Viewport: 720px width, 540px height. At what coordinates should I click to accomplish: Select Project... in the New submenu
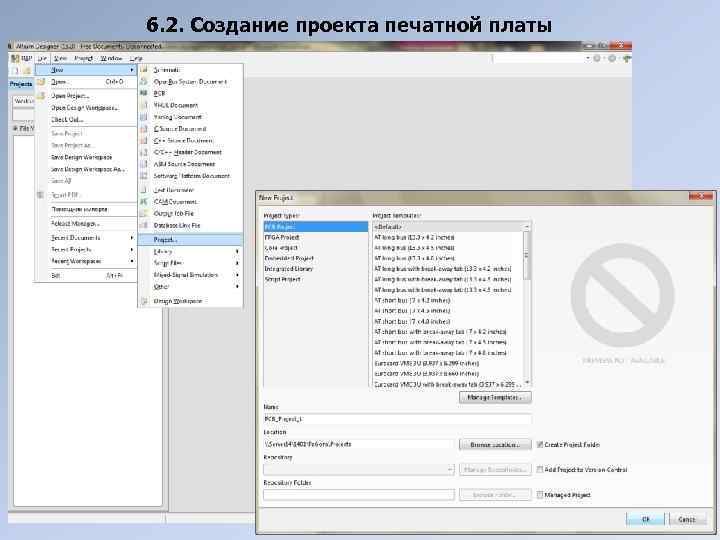click(191, 240)
